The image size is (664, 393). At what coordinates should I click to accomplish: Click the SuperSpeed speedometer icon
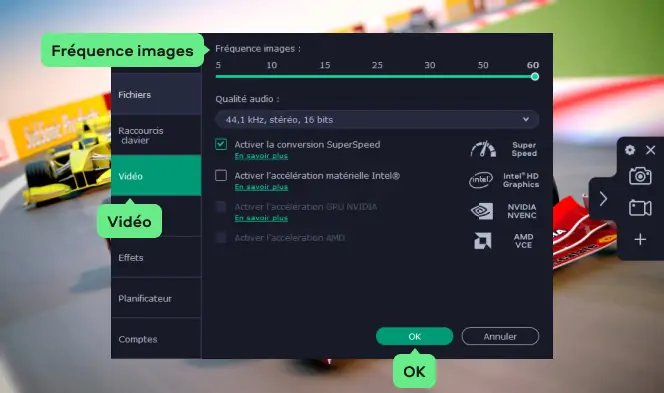(x=483, y=149)
